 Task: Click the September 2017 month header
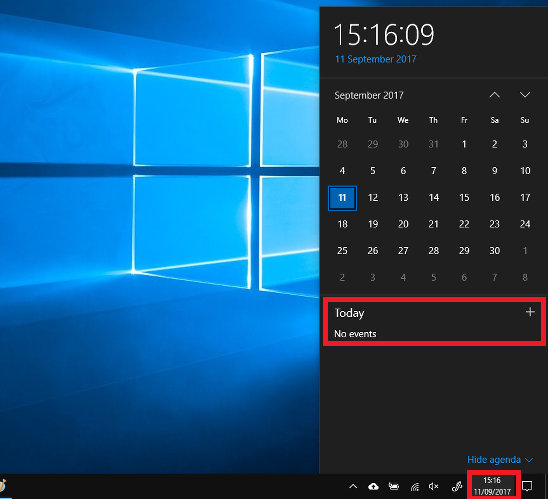[369, 95]
